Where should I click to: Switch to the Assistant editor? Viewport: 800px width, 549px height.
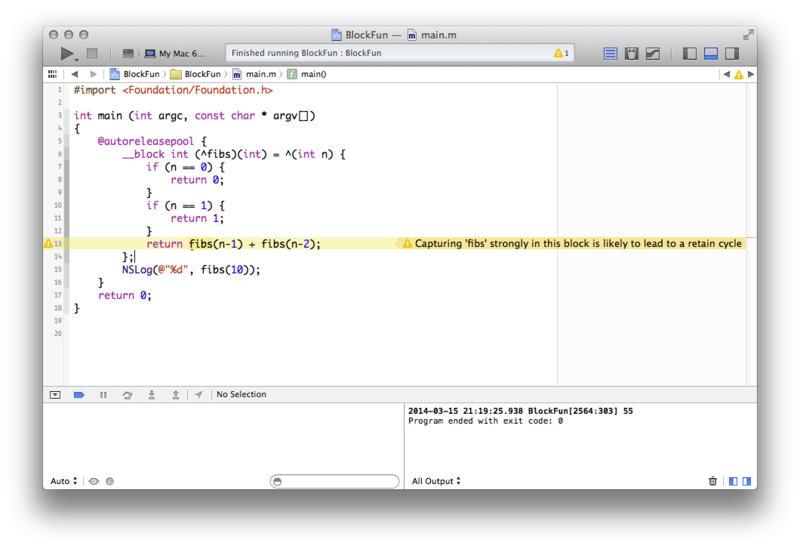click(x=632, y=53)
